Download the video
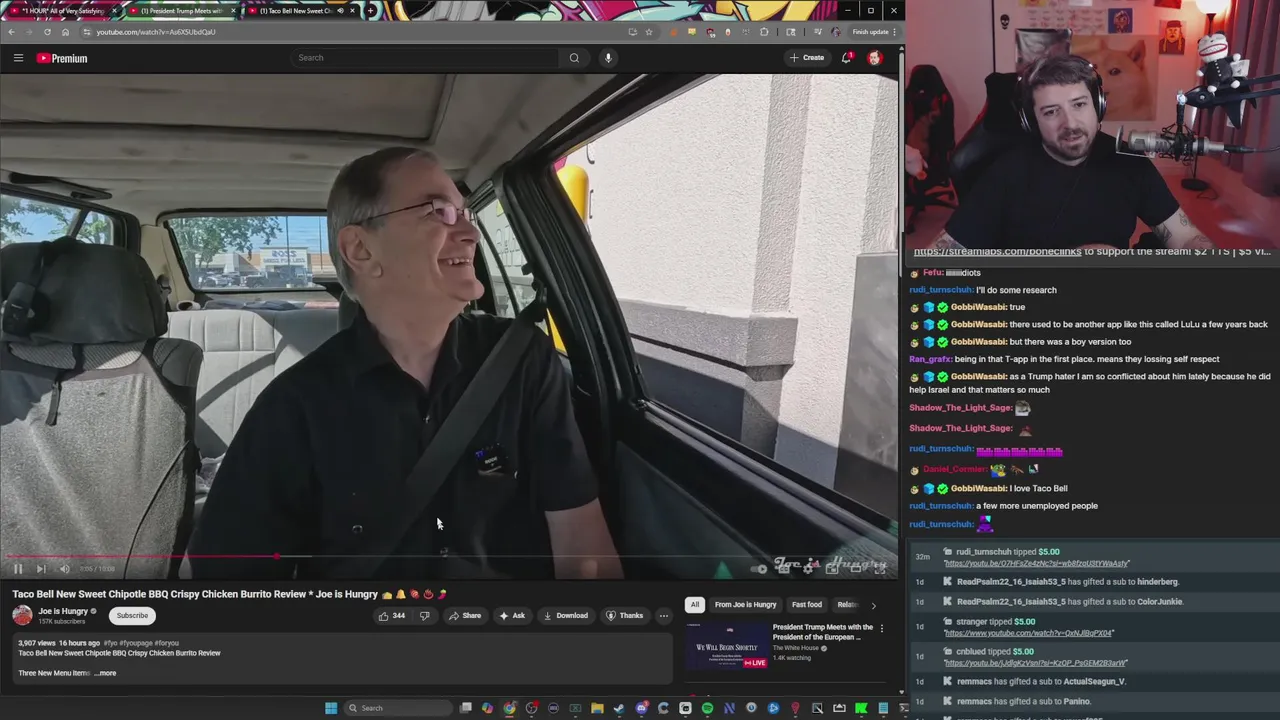 click(566, 616)
